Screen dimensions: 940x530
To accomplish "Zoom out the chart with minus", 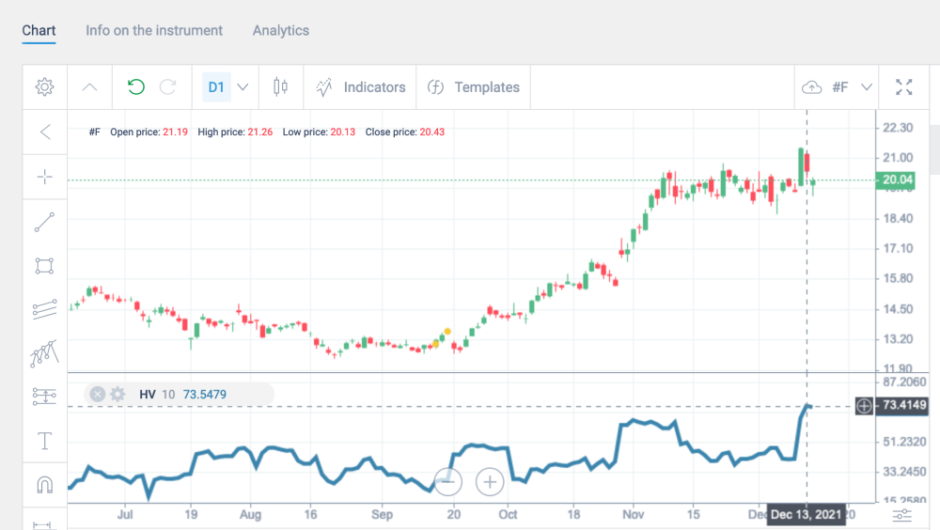I will (x=448, y=481).
